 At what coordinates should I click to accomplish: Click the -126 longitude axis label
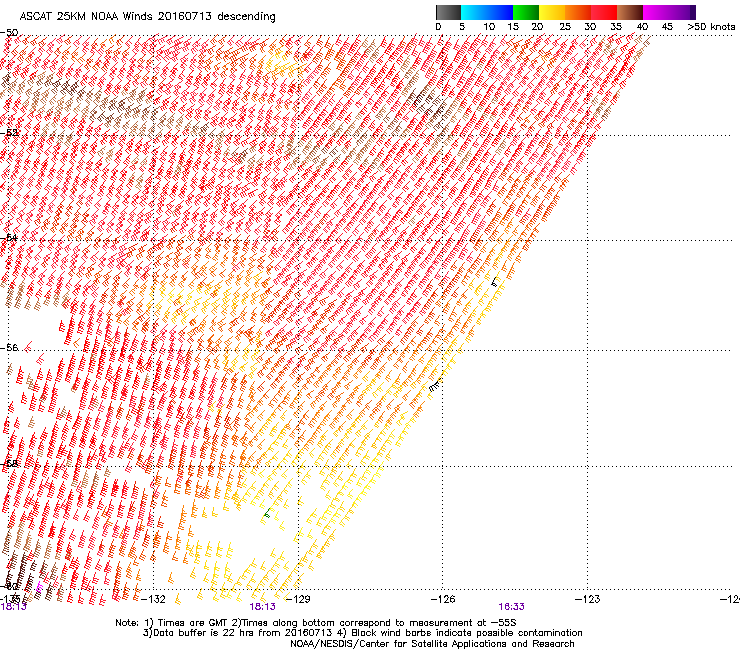tap(443, 599)
